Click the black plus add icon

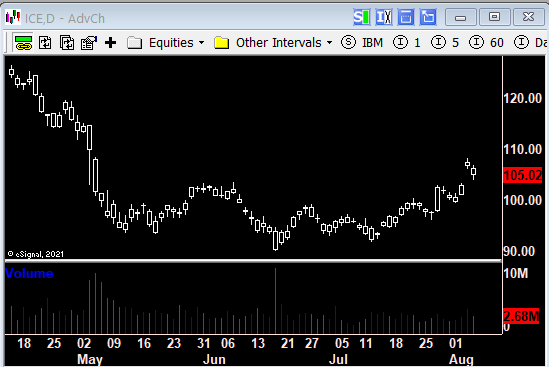(111, 43)
